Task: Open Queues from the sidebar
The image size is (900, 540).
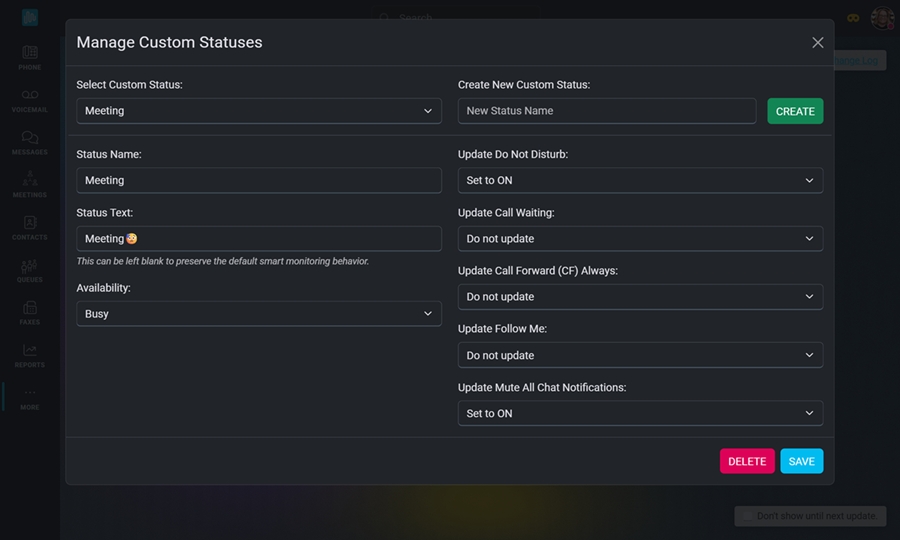Action: click(30, 270)
